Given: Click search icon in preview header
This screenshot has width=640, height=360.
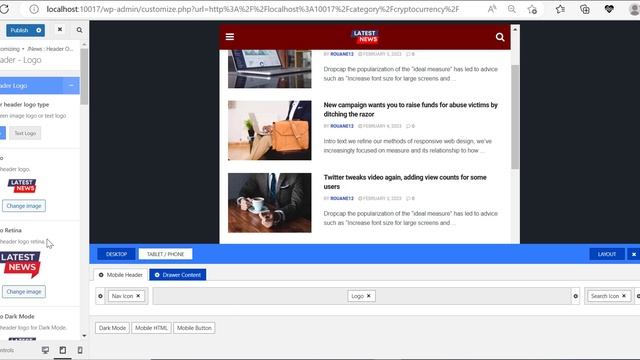Looking at the screenshot, I should [500, 37].
